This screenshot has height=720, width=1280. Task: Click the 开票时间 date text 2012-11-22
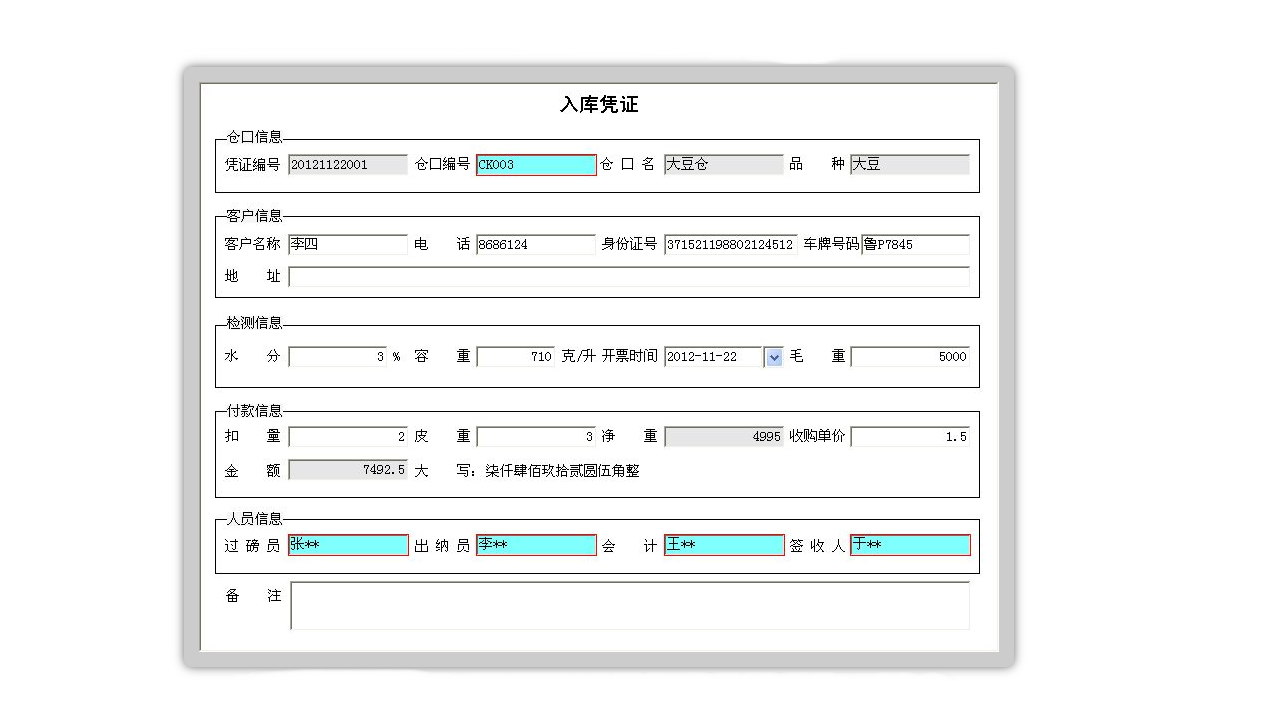tap(712, 357)
